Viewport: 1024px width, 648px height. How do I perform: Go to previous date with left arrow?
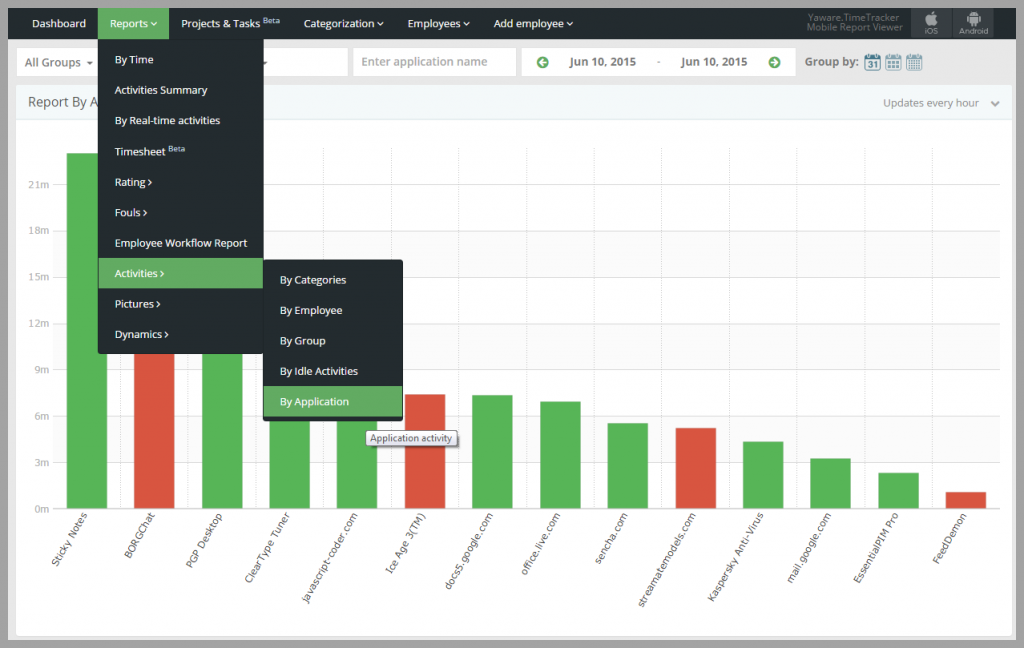click(542, 62)
